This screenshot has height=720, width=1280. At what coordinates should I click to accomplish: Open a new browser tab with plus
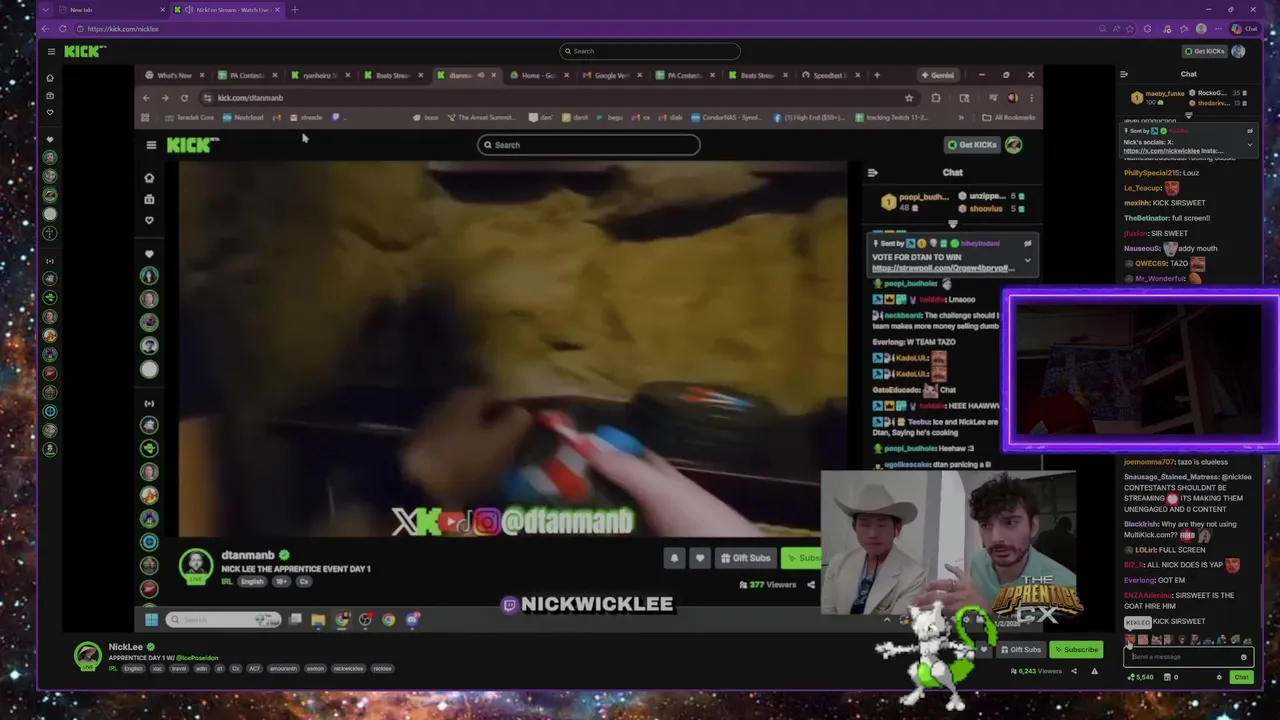(x=294, y=10)
